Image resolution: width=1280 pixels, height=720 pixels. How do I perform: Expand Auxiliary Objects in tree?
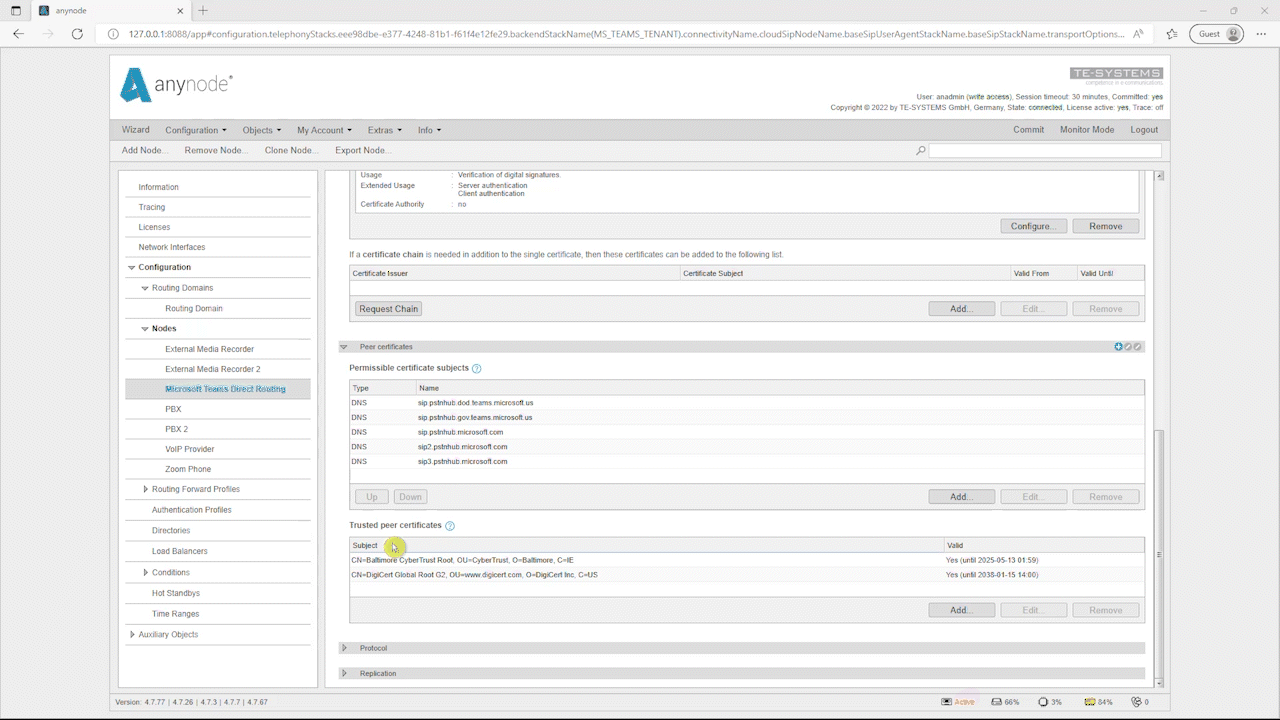click(132, 635)
